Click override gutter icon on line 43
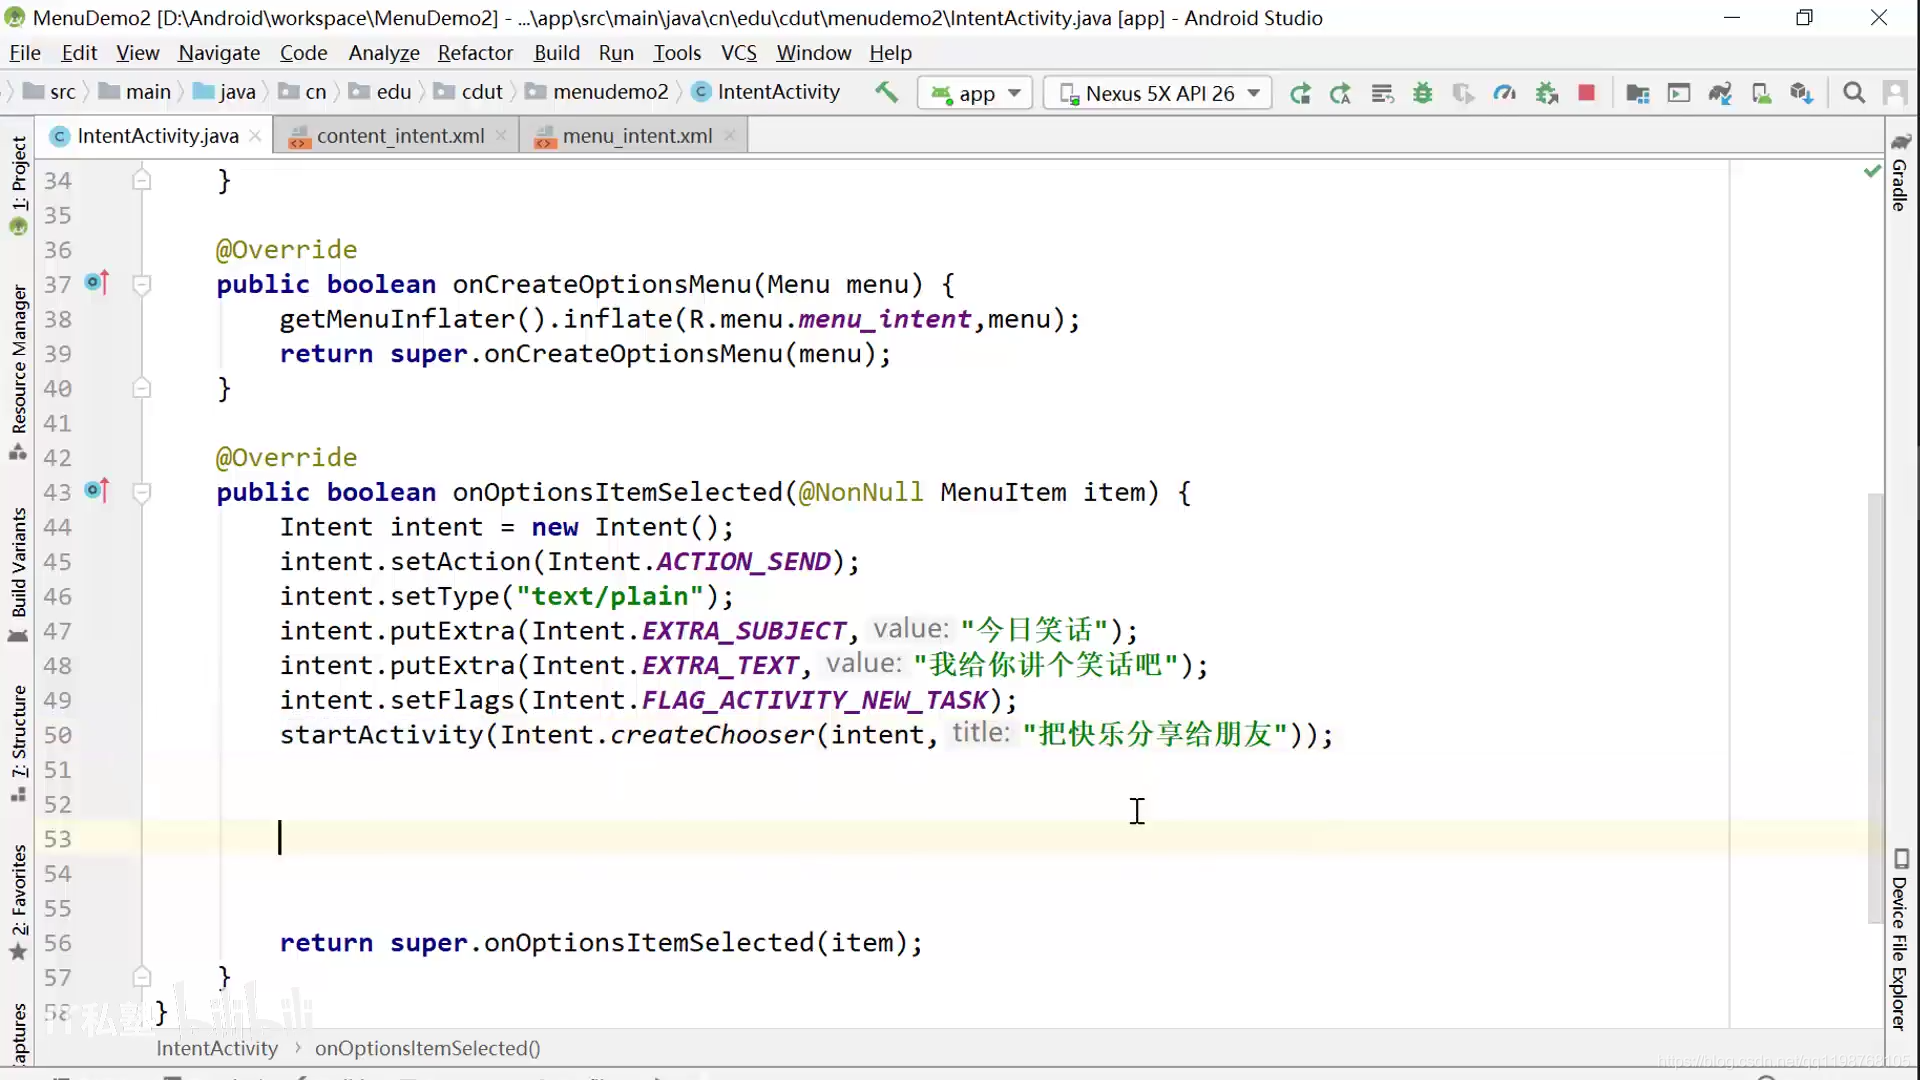The width and height of the screenshot is (1920, 1080). (97, 491)
